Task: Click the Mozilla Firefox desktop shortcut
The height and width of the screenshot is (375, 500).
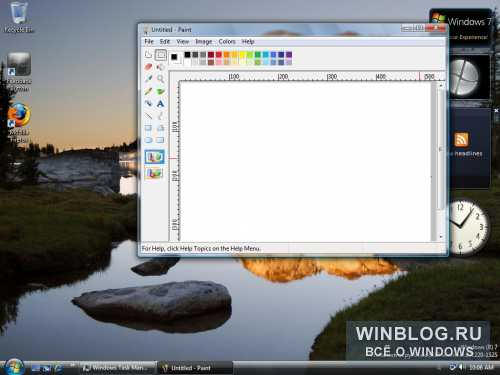Action: pyautogui.click(x=19, y=123)
